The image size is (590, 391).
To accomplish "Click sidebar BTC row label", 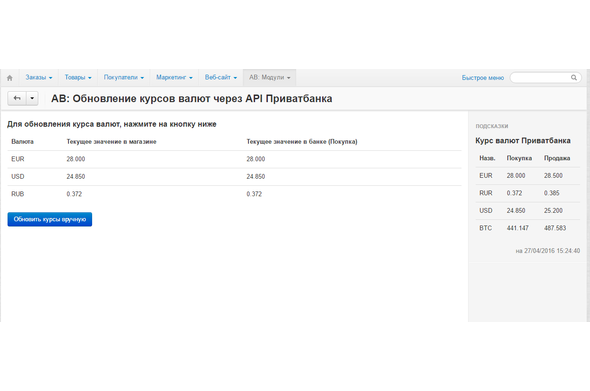I will (485, 228).
